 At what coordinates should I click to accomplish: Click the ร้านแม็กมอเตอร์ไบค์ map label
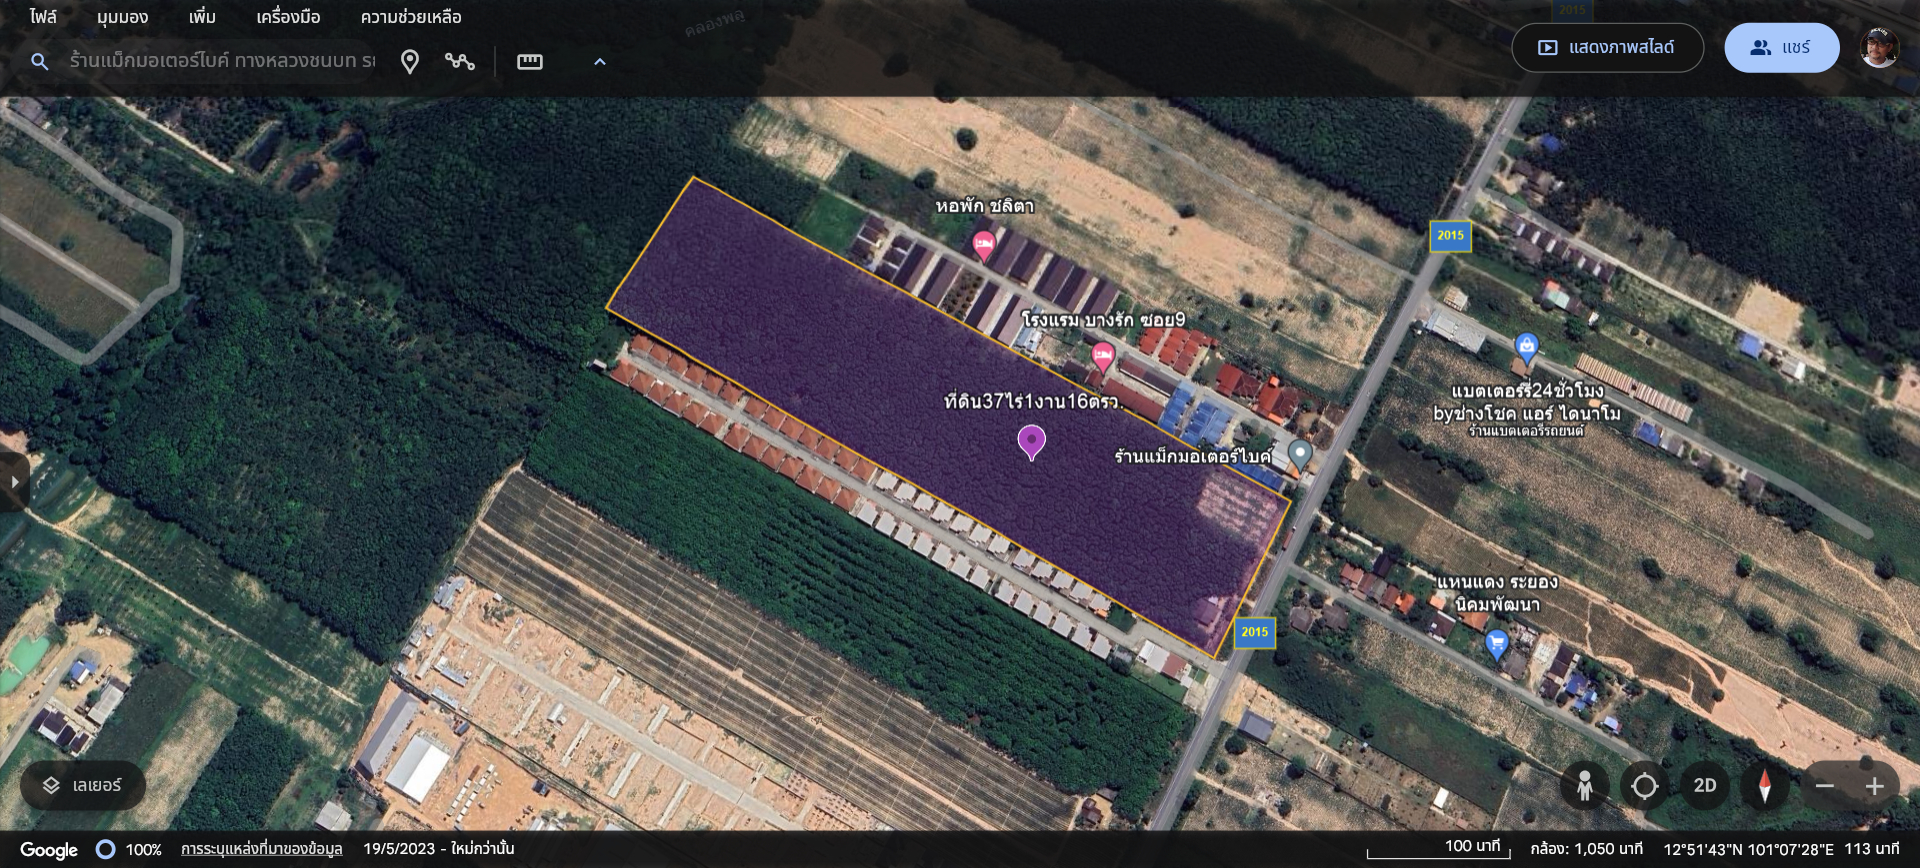click(1193, 456)
